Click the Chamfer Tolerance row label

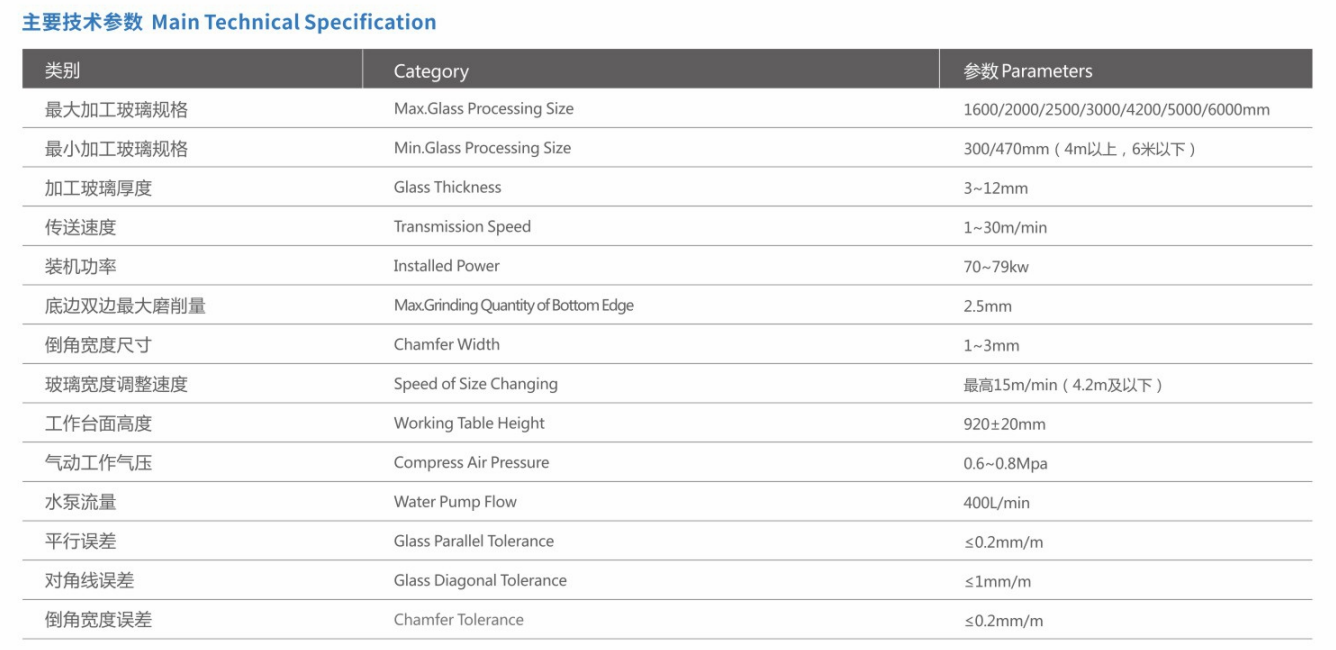(x=458, y=620)
